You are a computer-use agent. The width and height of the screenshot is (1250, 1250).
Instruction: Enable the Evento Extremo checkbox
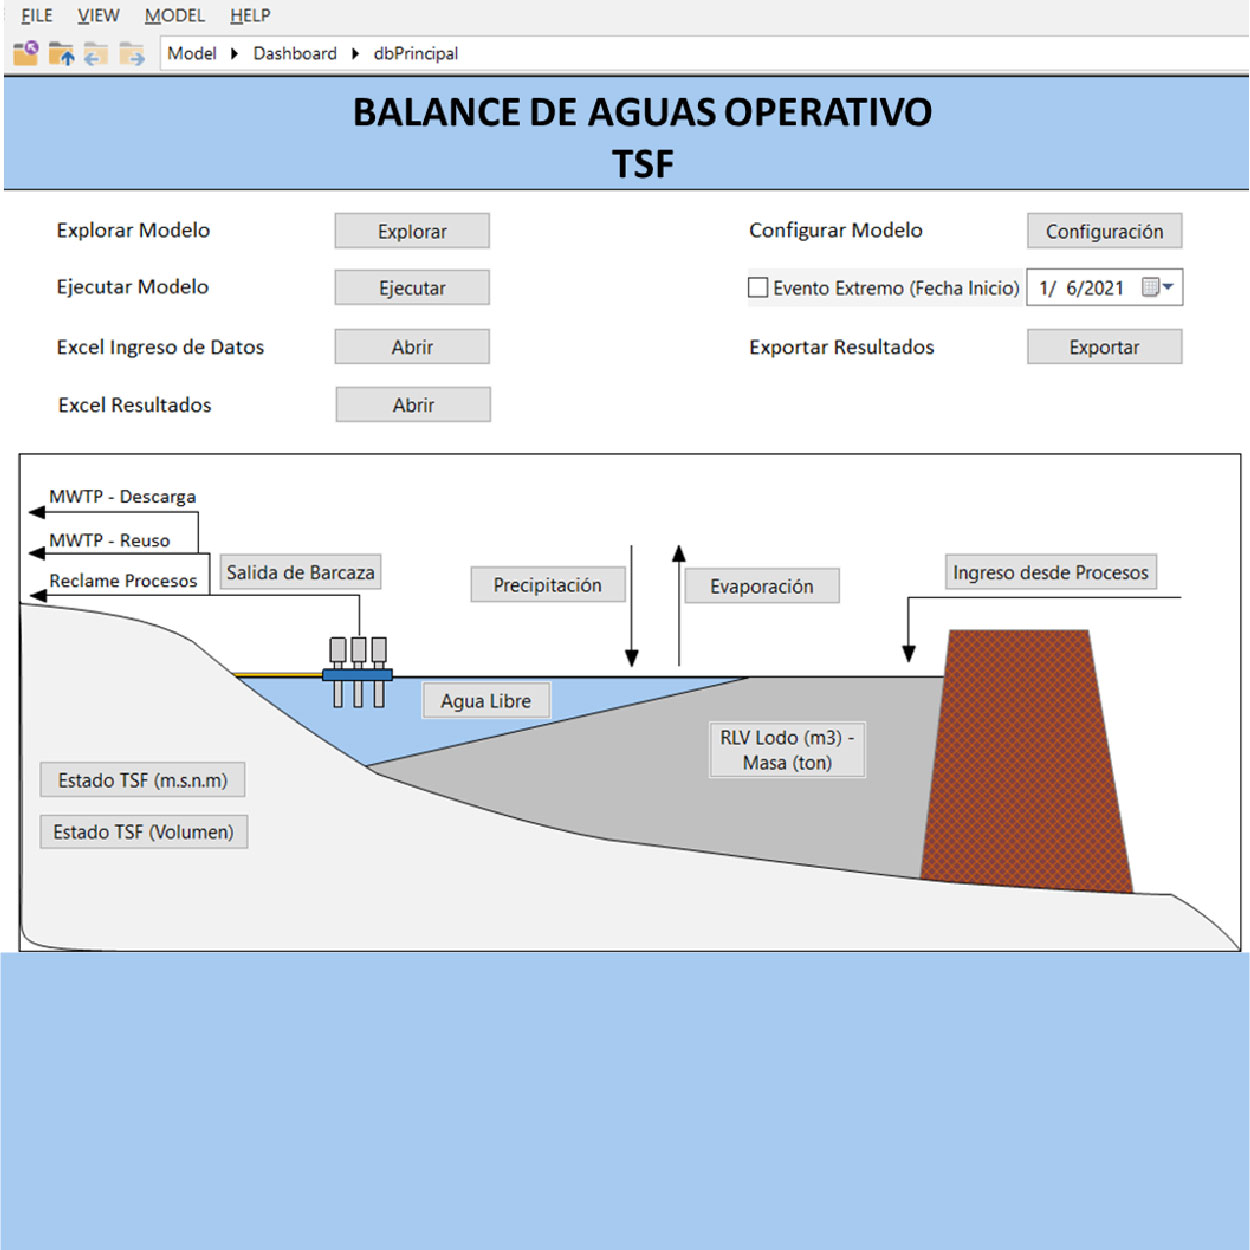point(758,288)
